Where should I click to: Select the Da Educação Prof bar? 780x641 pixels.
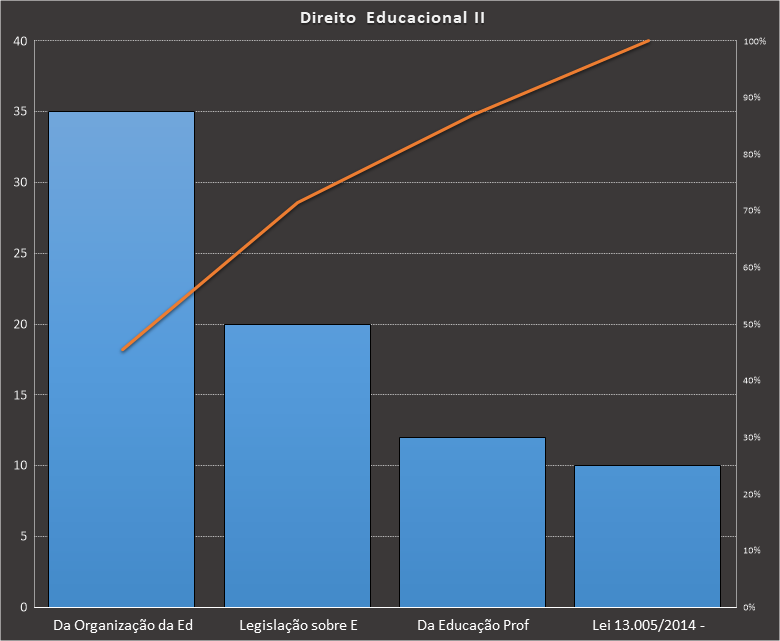(472, 522)
